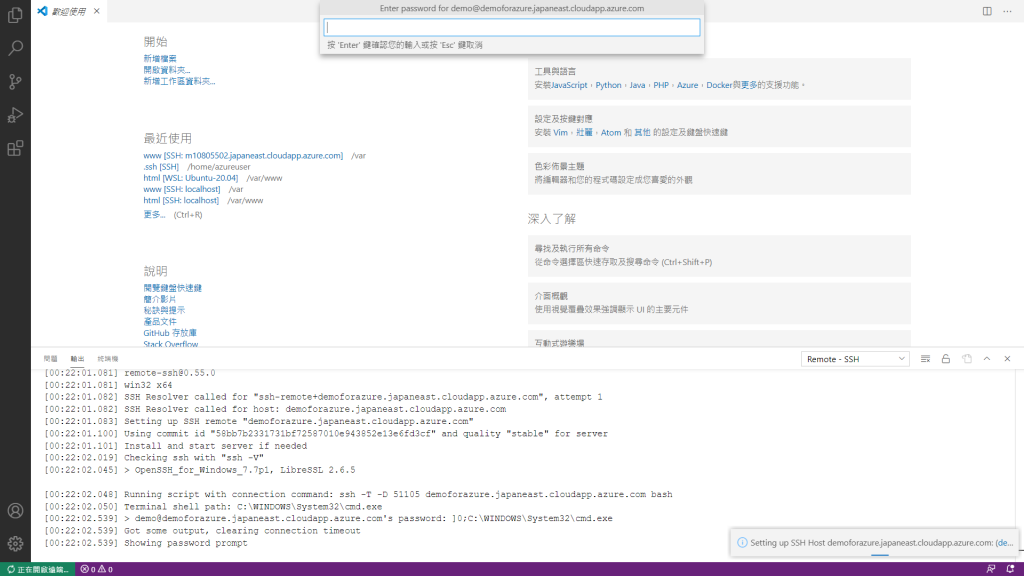Close the 歡迎使用 welcome tab
Image resolution: width=1024 pixels, height=576 pixels.
click(97, 11)
